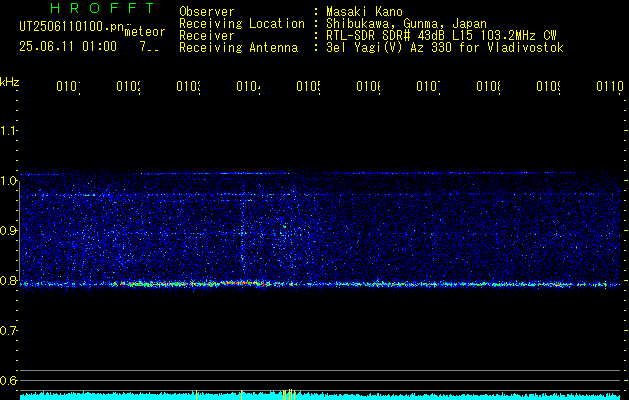Screen dimensions: 629x400
Task: Click the 0.8 frequency axis label
Action: click(x=8, y=280)
